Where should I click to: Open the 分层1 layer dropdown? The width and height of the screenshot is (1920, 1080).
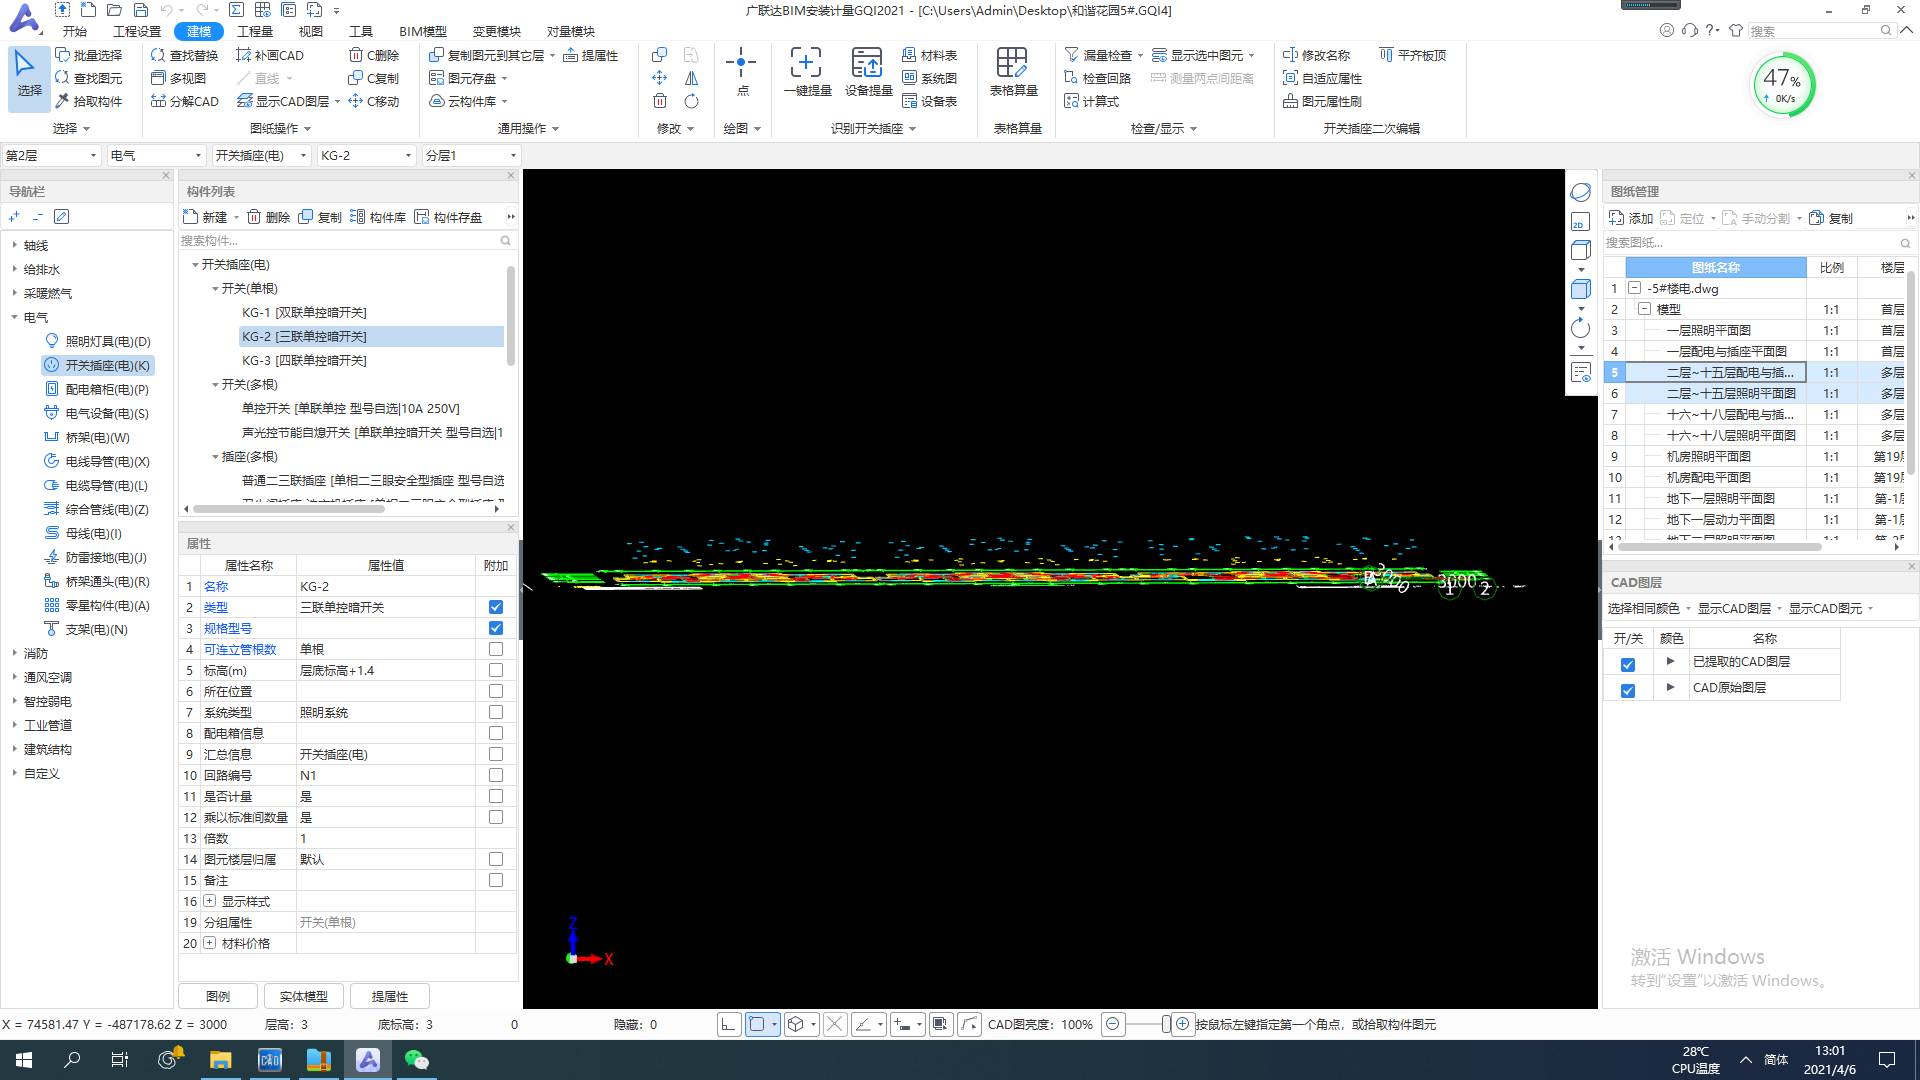[x=471, y=155]
